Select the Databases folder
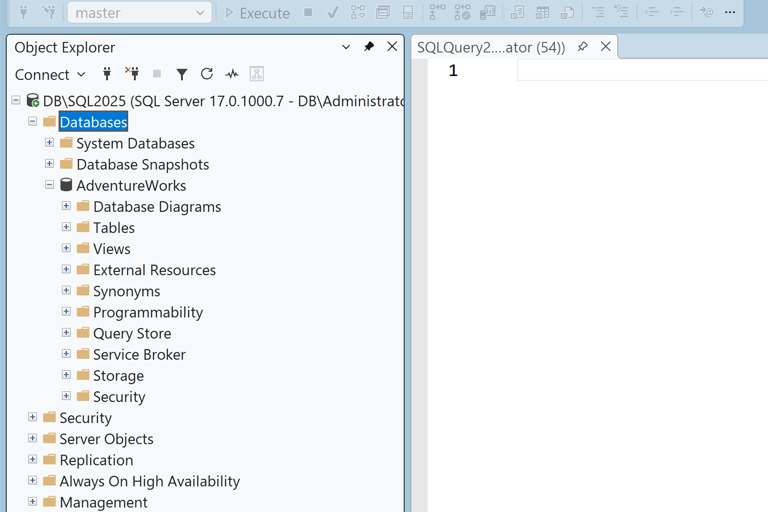Image resolution: width=768 pixels, height=512 pixels. [x=94, y=122]
